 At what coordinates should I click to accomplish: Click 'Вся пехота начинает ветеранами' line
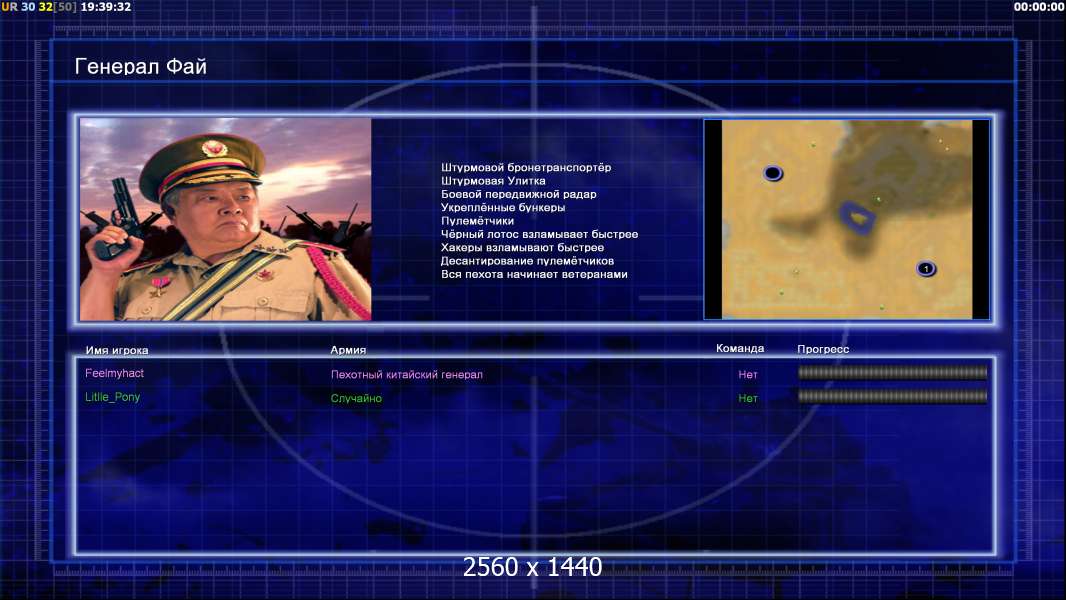[x=534, y=275]
